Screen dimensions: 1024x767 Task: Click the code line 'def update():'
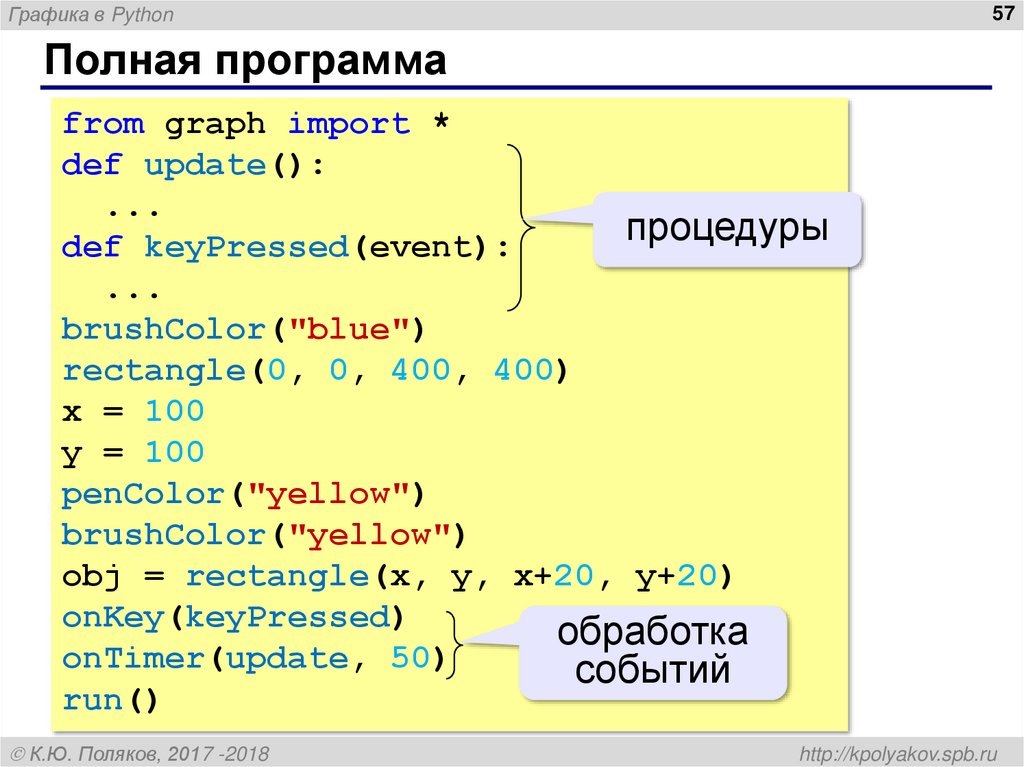coord(193,165)
